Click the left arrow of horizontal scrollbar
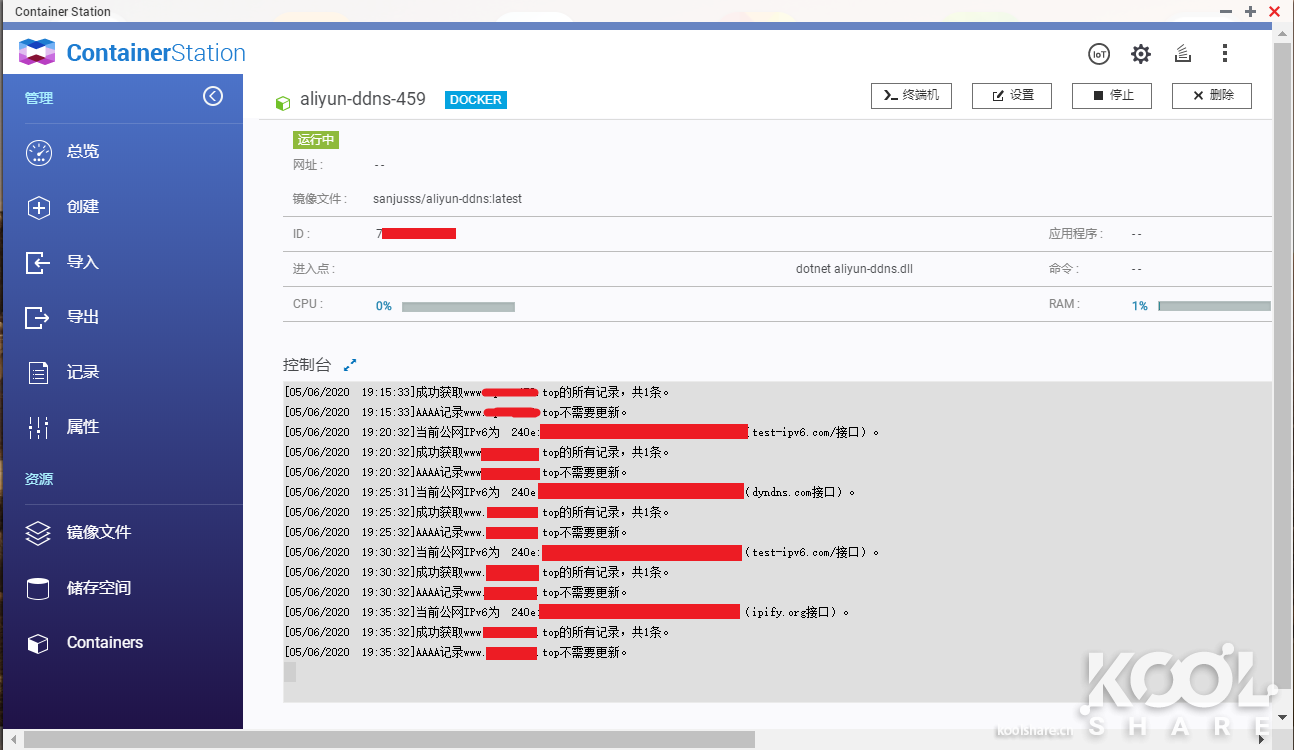Image resolution: width=1294 pixels, height=750 pixels. [13, 740]
